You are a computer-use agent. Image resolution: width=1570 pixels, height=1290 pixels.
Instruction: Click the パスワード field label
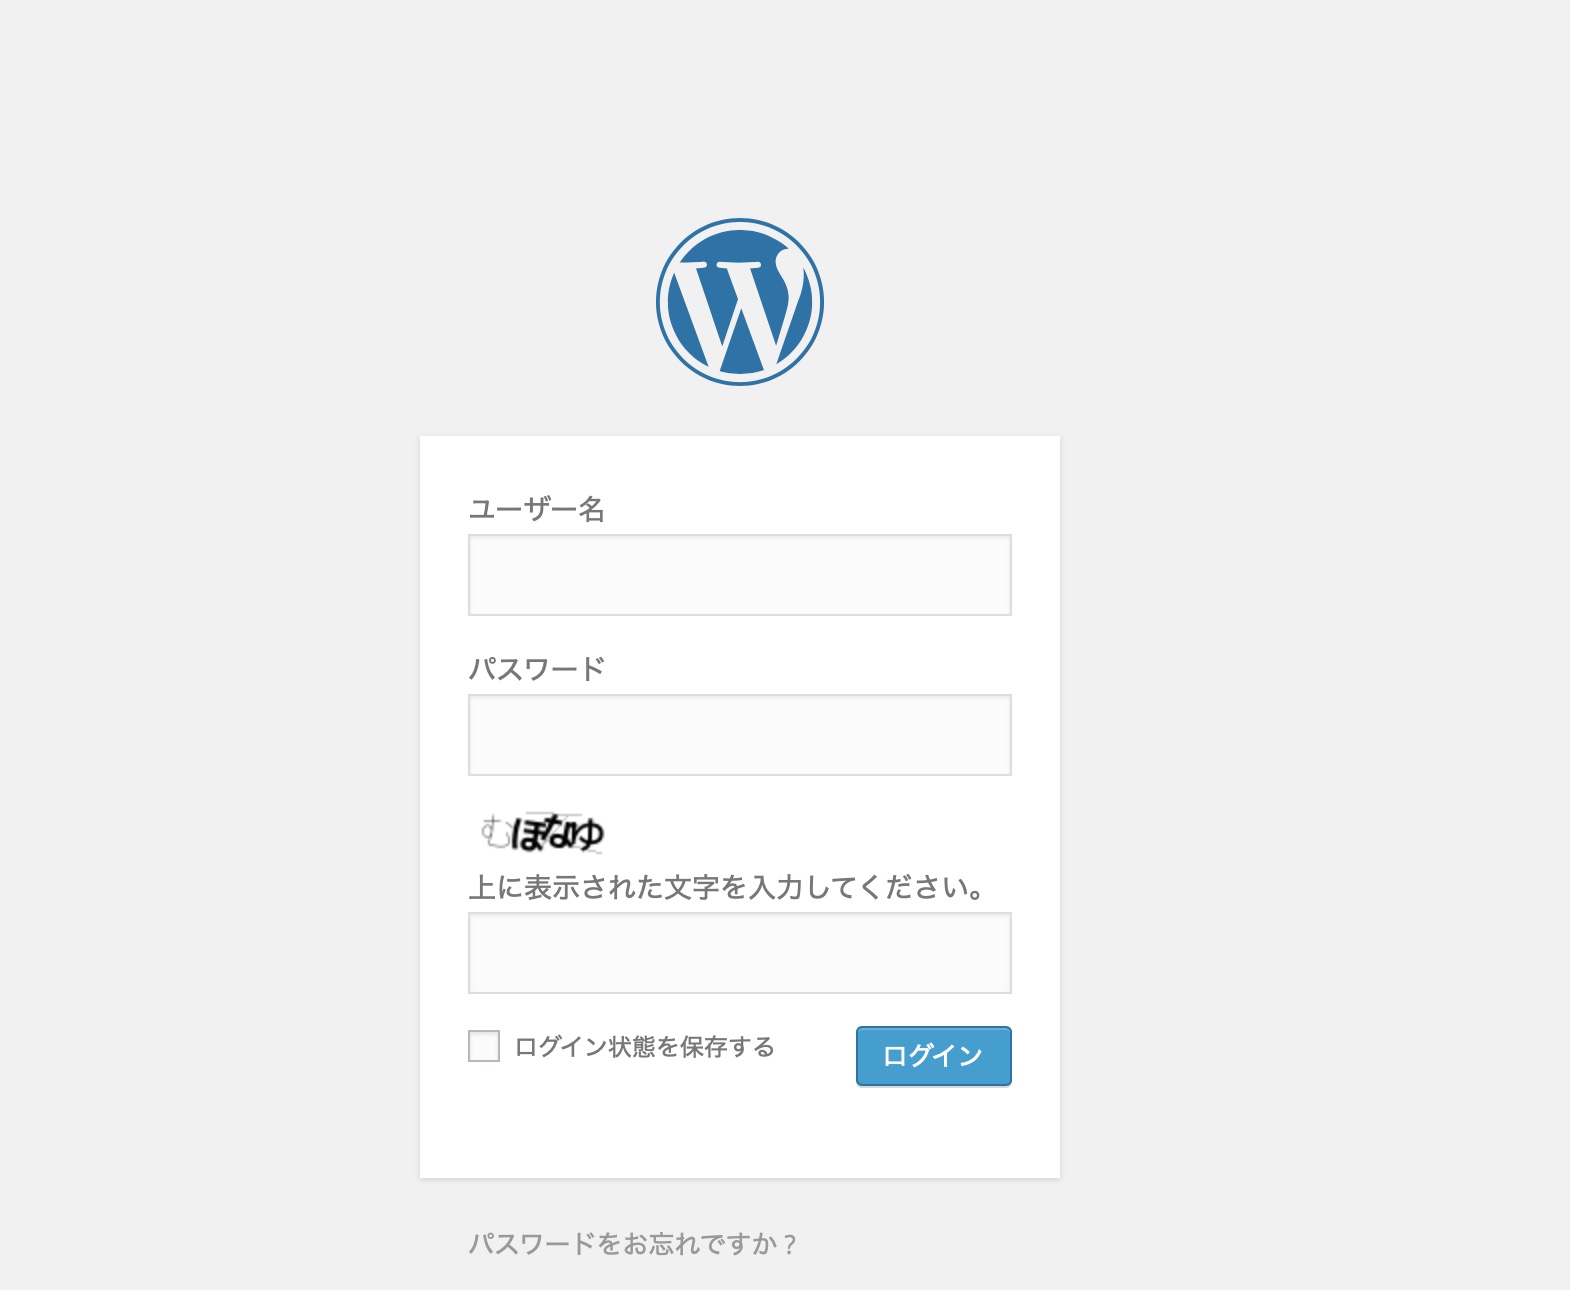click(x=537, y=668)
